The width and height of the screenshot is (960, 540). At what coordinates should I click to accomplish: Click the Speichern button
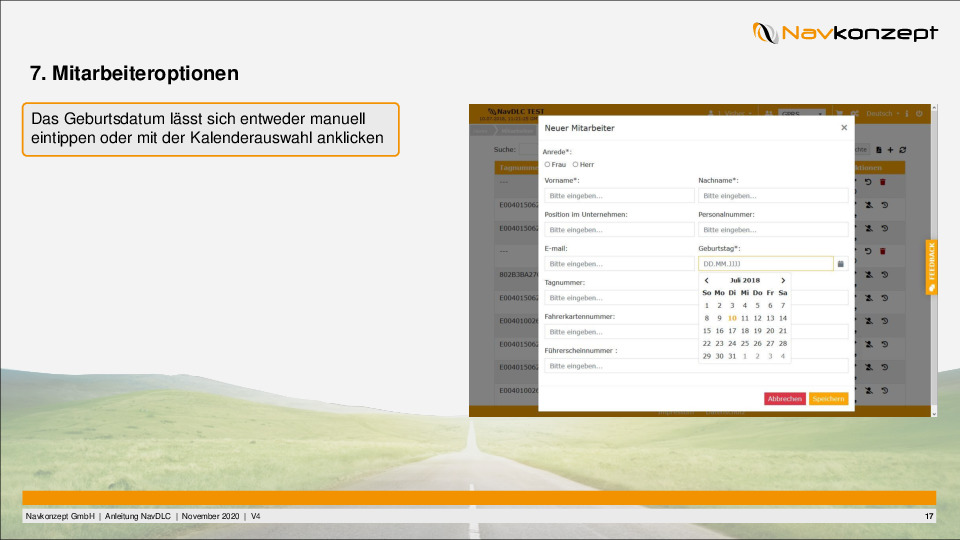[x=828, y=399]
